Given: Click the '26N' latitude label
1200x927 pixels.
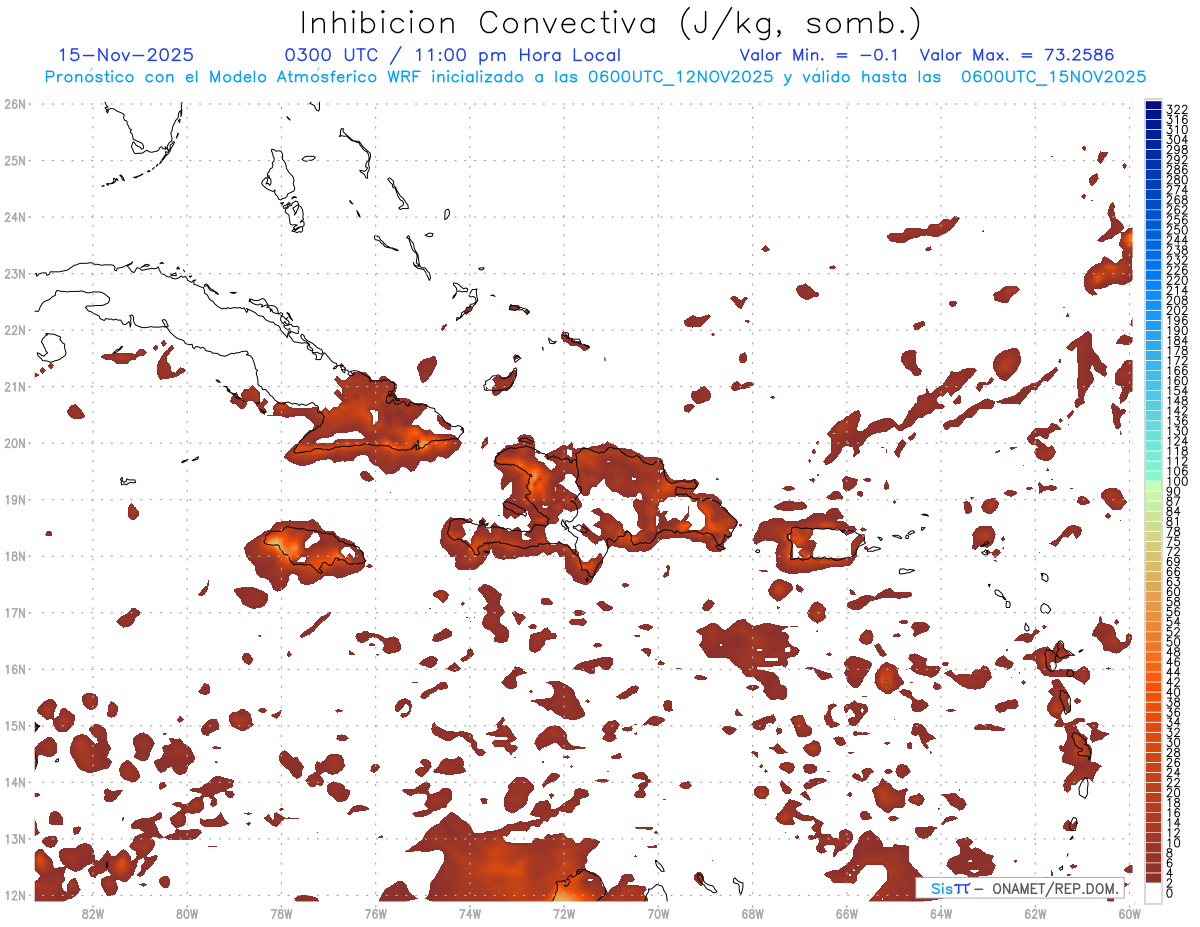Looking at the screenshot, I should click(x=14, y=103).
